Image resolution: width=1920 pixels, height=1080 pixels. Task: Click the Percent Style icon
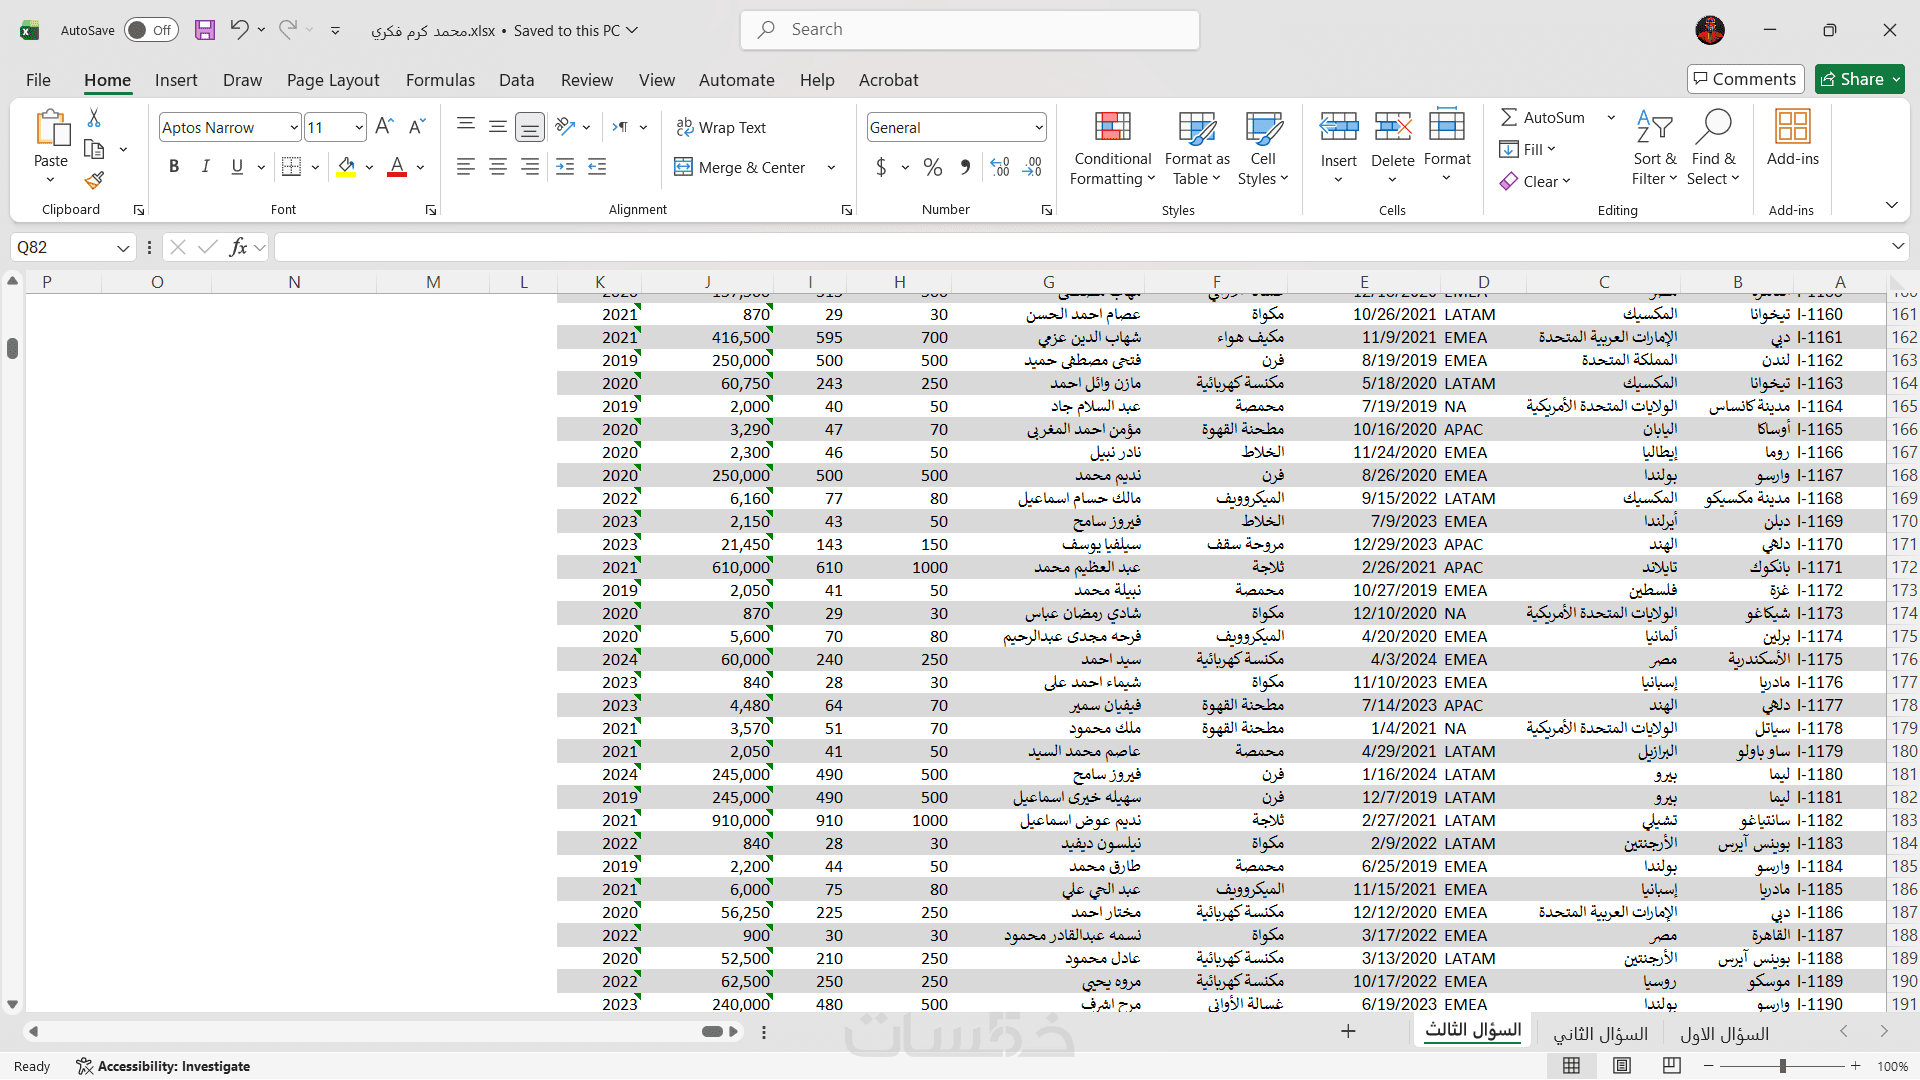coord(933,167)
